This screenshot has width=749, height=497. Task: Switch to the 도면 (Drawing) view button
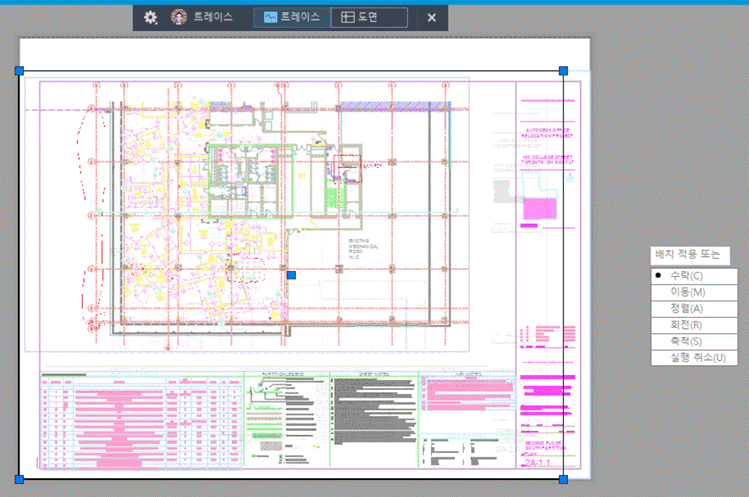(x=369, y=18)
